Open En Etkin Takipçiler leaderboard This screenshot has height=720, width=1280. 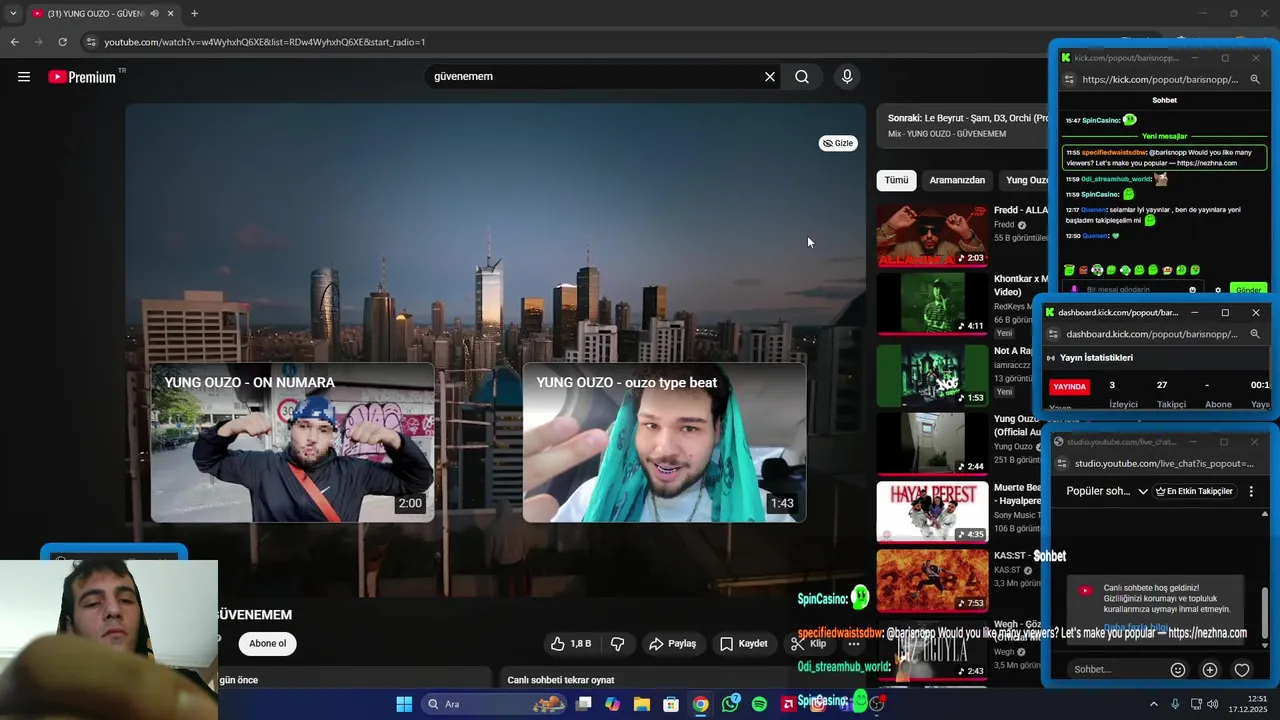point(1194,491)
